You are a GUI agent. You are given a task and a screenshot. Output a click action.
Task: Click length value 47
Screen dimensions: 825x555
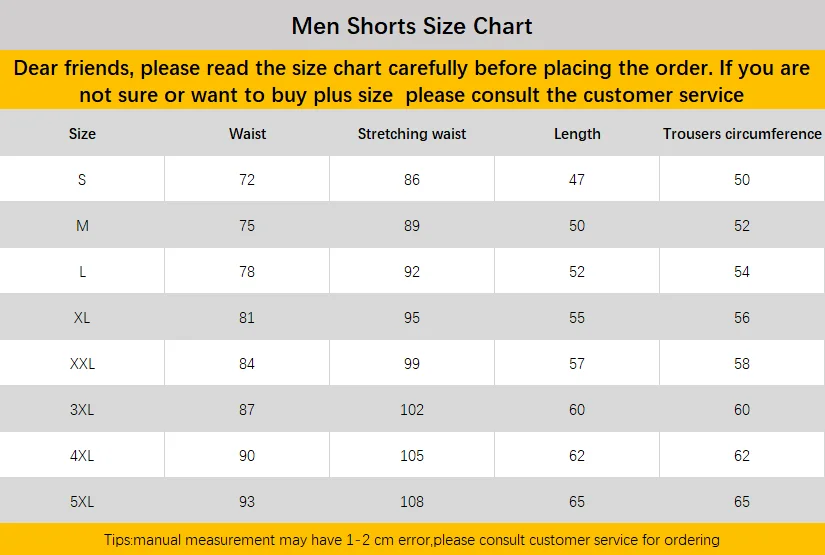pyautogui.click(x=577, y=179)
